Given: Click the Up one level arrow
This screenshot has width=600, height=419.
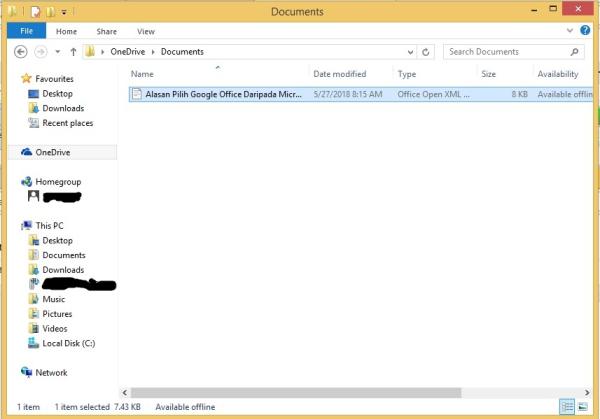Looking at the screenshot, I should click(x=73, y=52).
